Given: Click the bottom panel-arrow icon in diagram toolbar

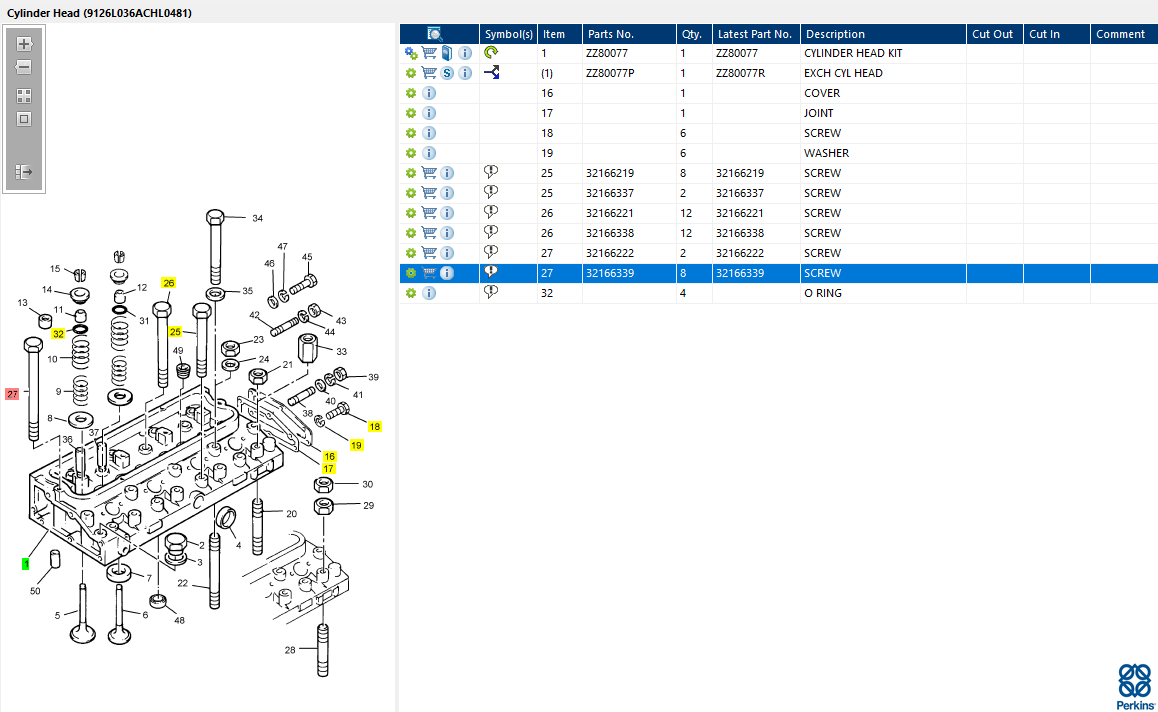Looking at the screenshot, I should pyautogui.click(x=24, y=172).
